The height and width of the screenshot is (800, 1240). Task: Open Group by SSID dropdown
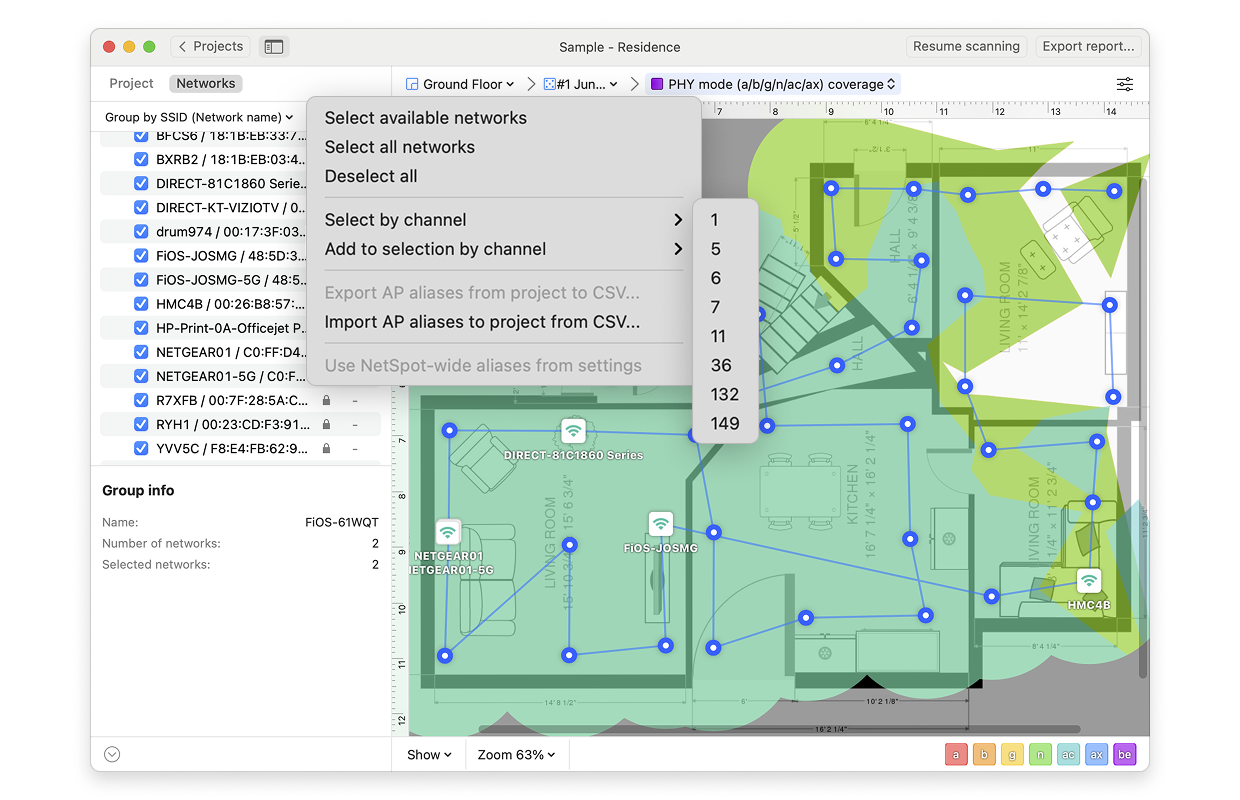(199, 117)
